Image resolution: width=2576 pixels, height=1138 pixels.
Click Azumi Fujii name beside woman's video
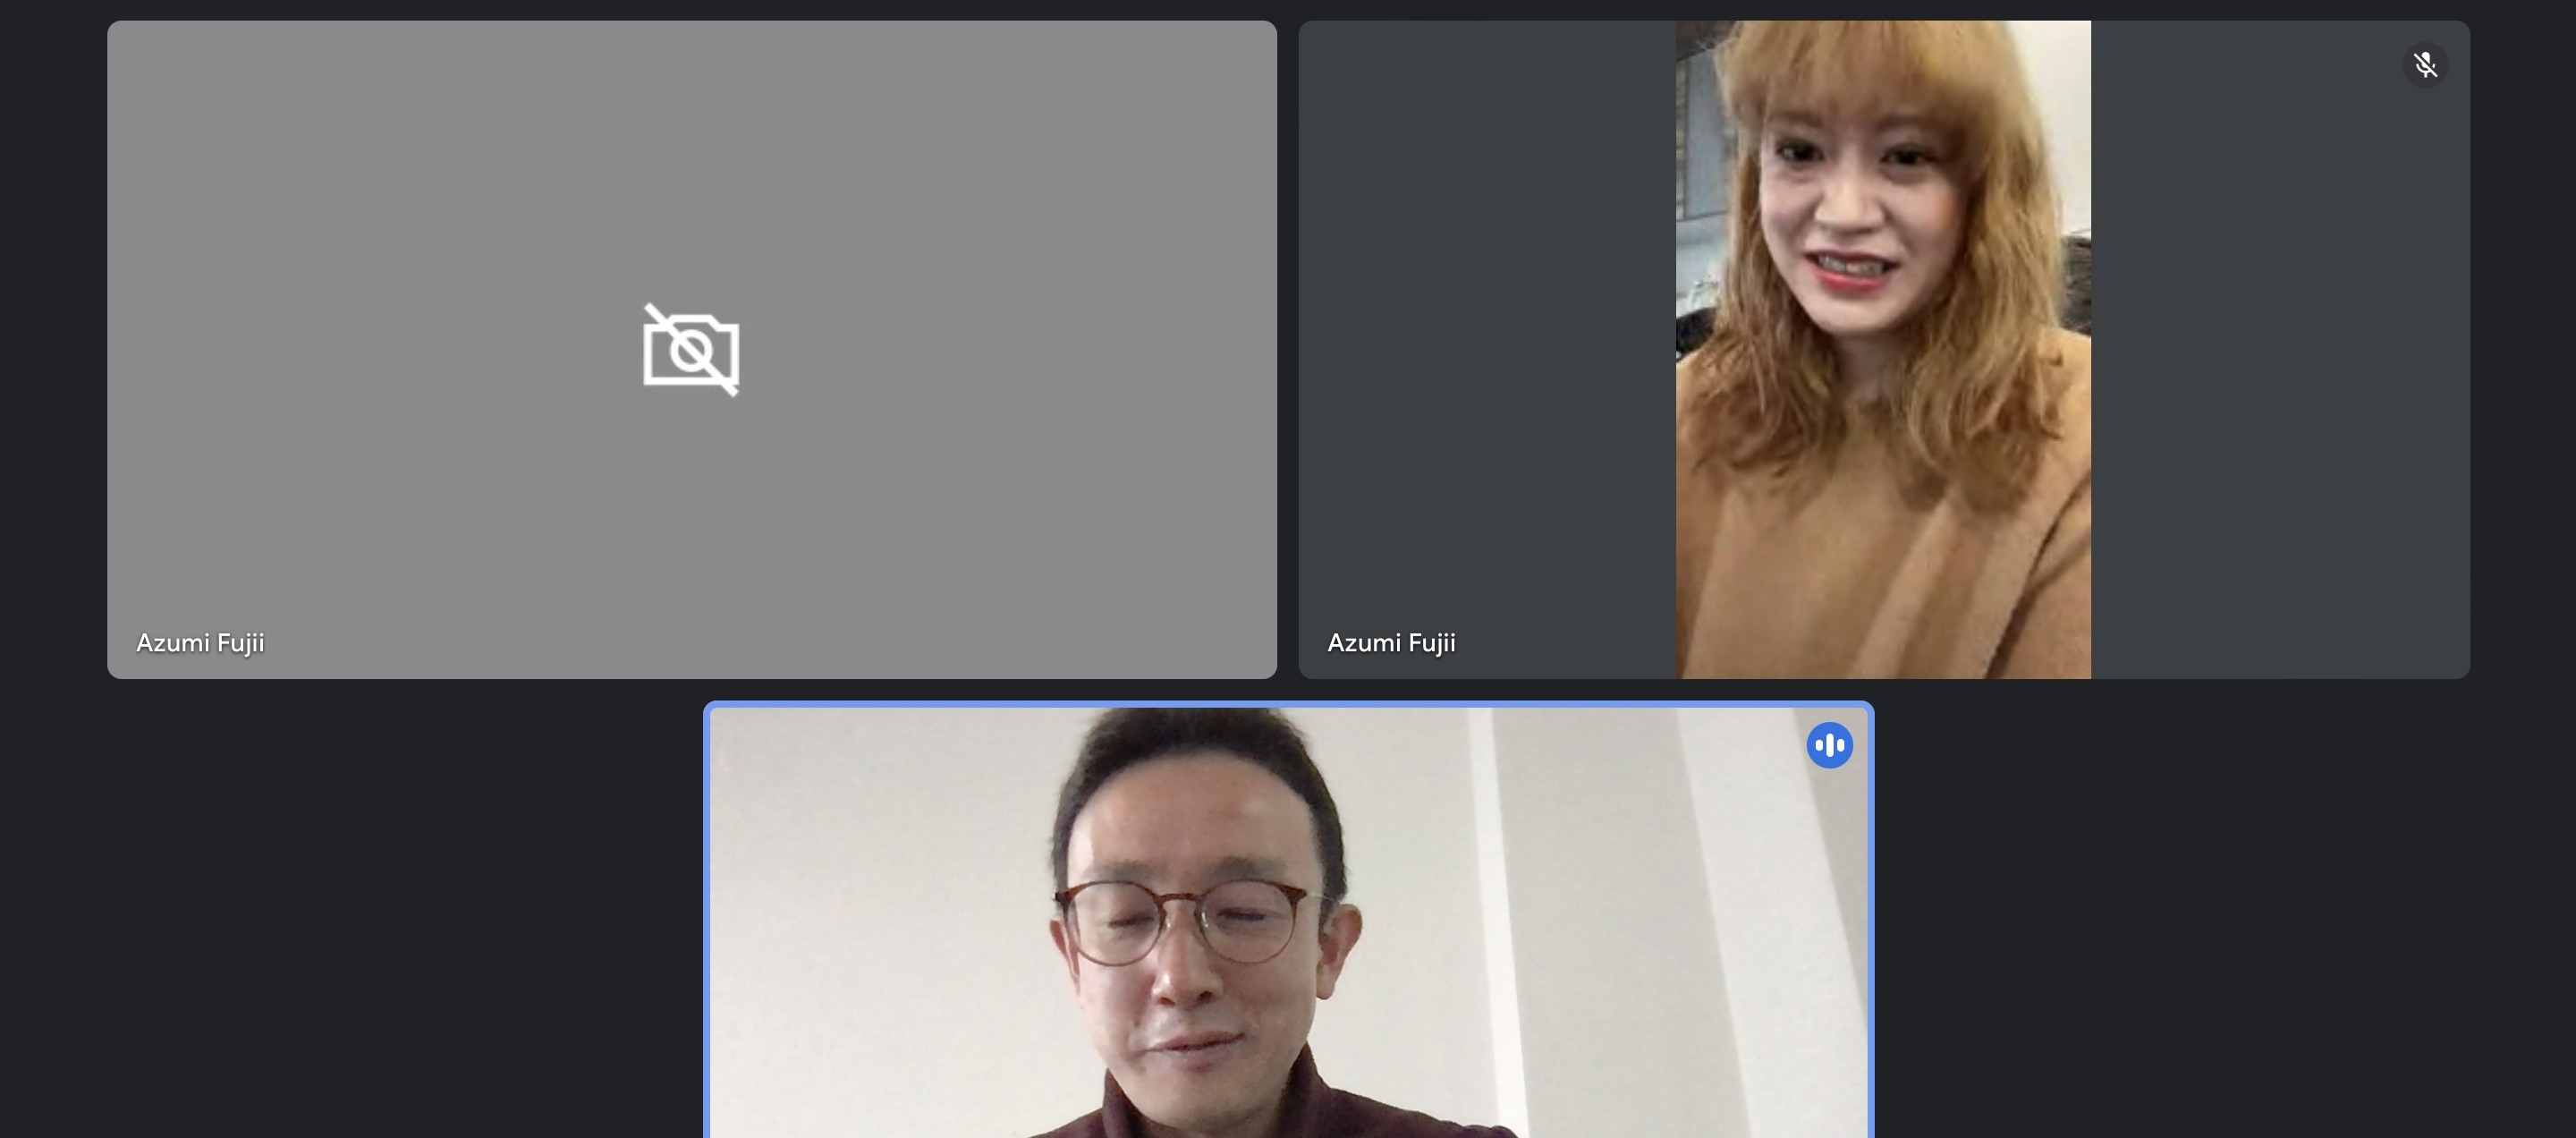(1391, 643)
